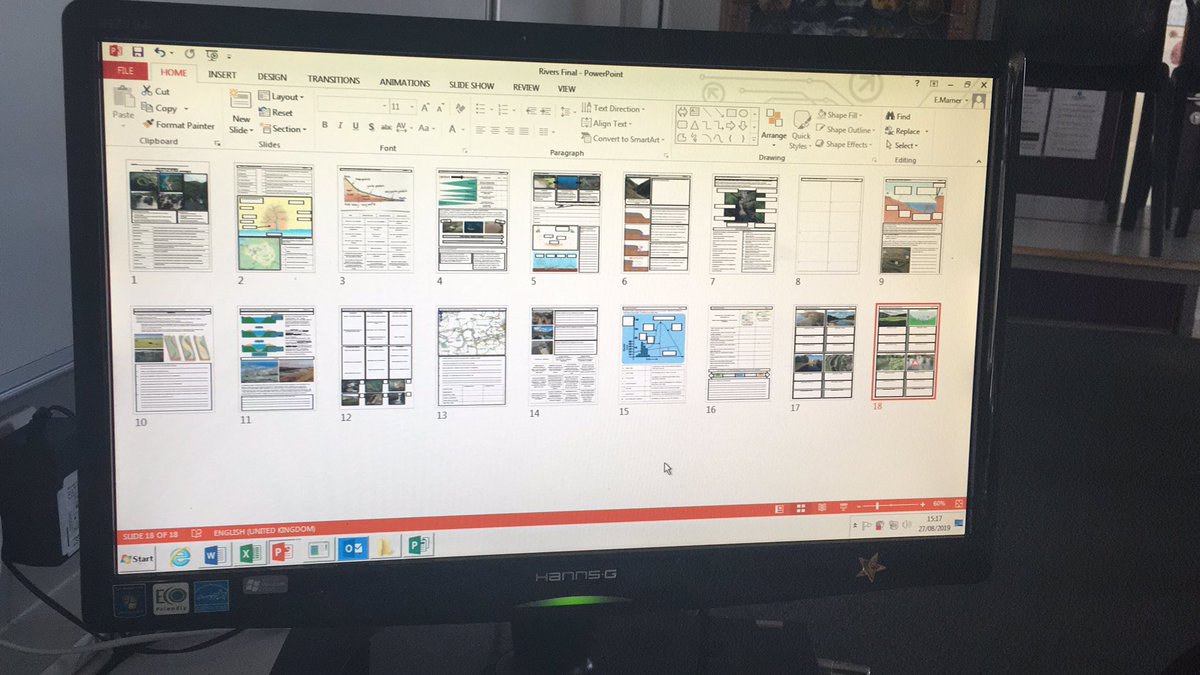Add a New Slide
1200x675 pixels.
click(241, 112)
